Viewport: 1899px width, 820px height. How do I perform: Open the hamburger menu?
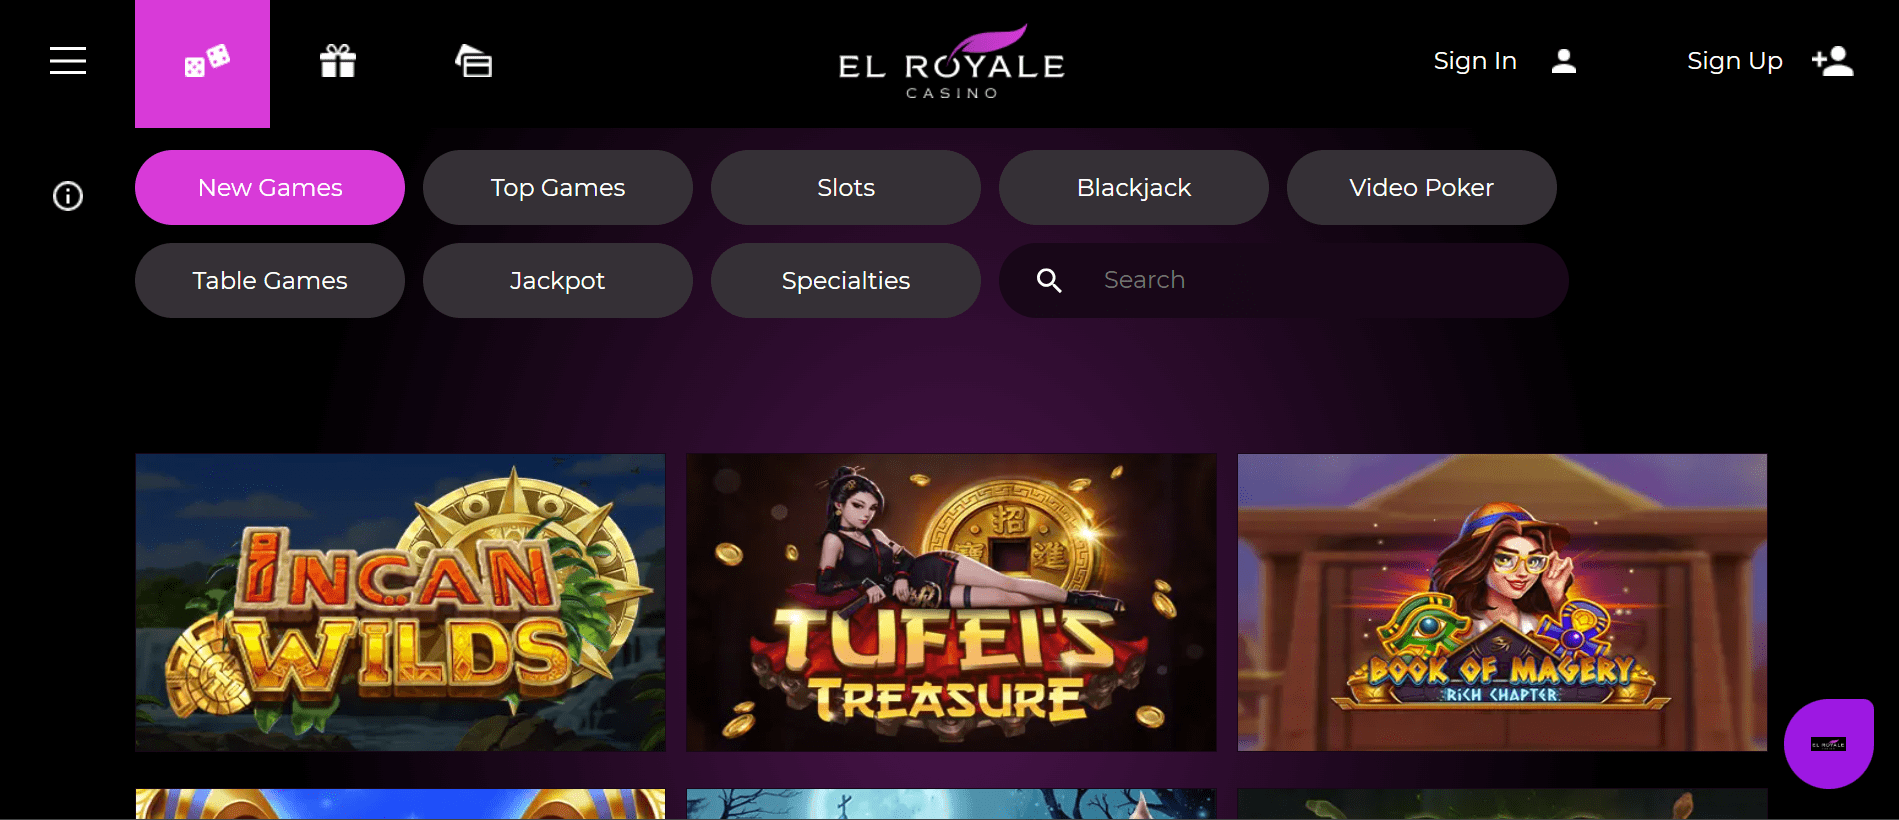(x=68, y=61)
